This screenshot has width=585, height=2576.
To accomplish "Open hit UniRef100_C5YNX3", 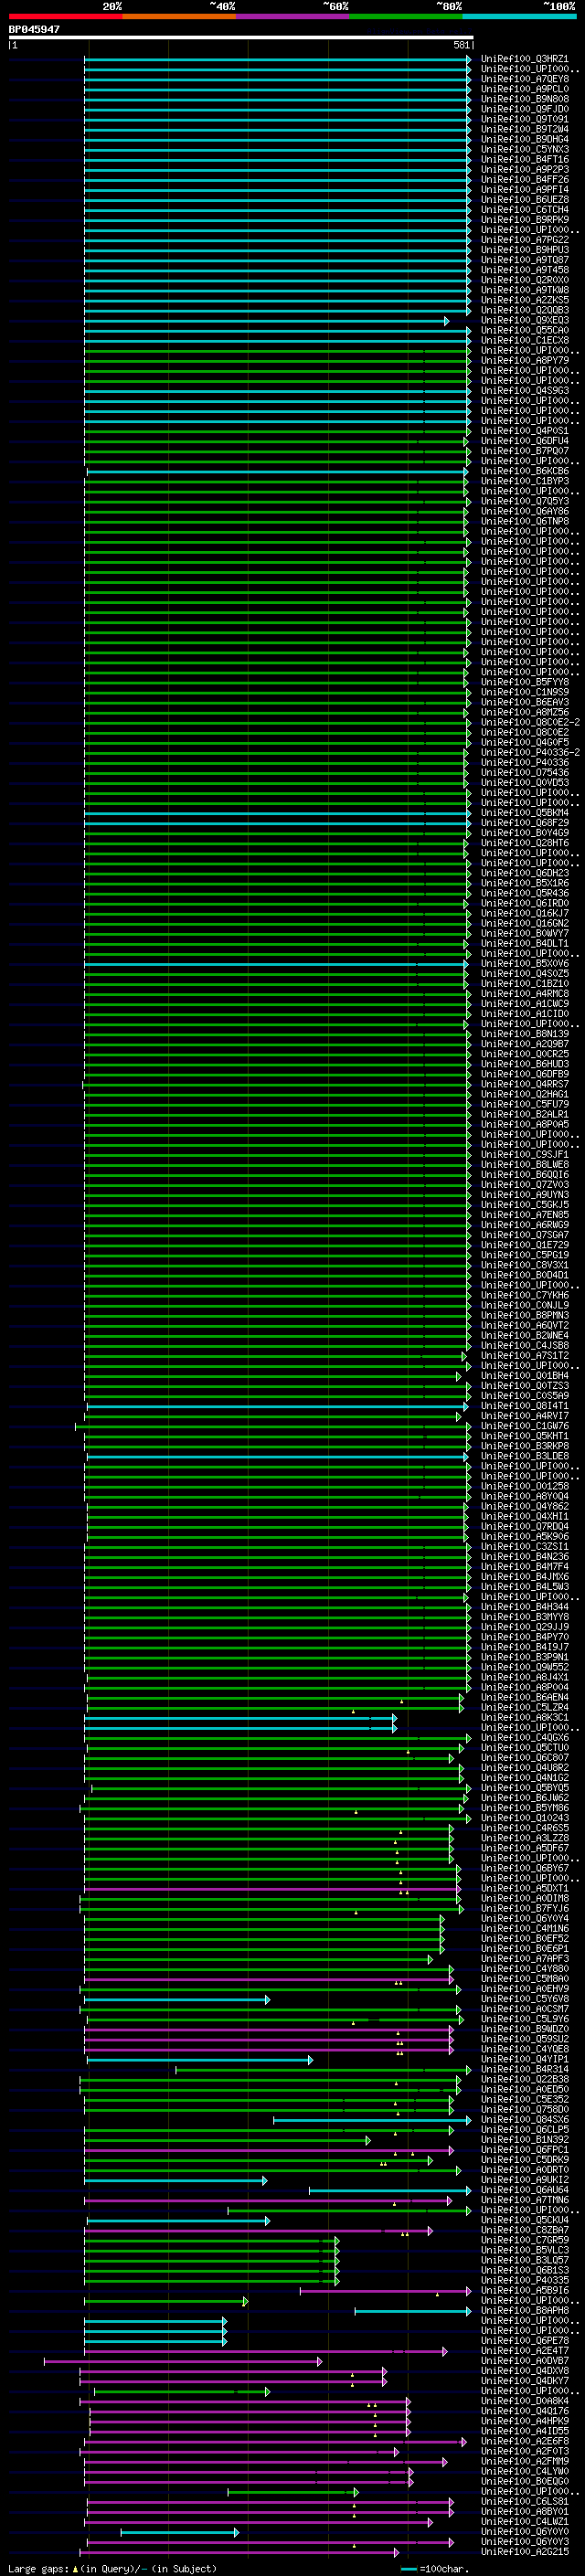I will [x=524, y=149].
